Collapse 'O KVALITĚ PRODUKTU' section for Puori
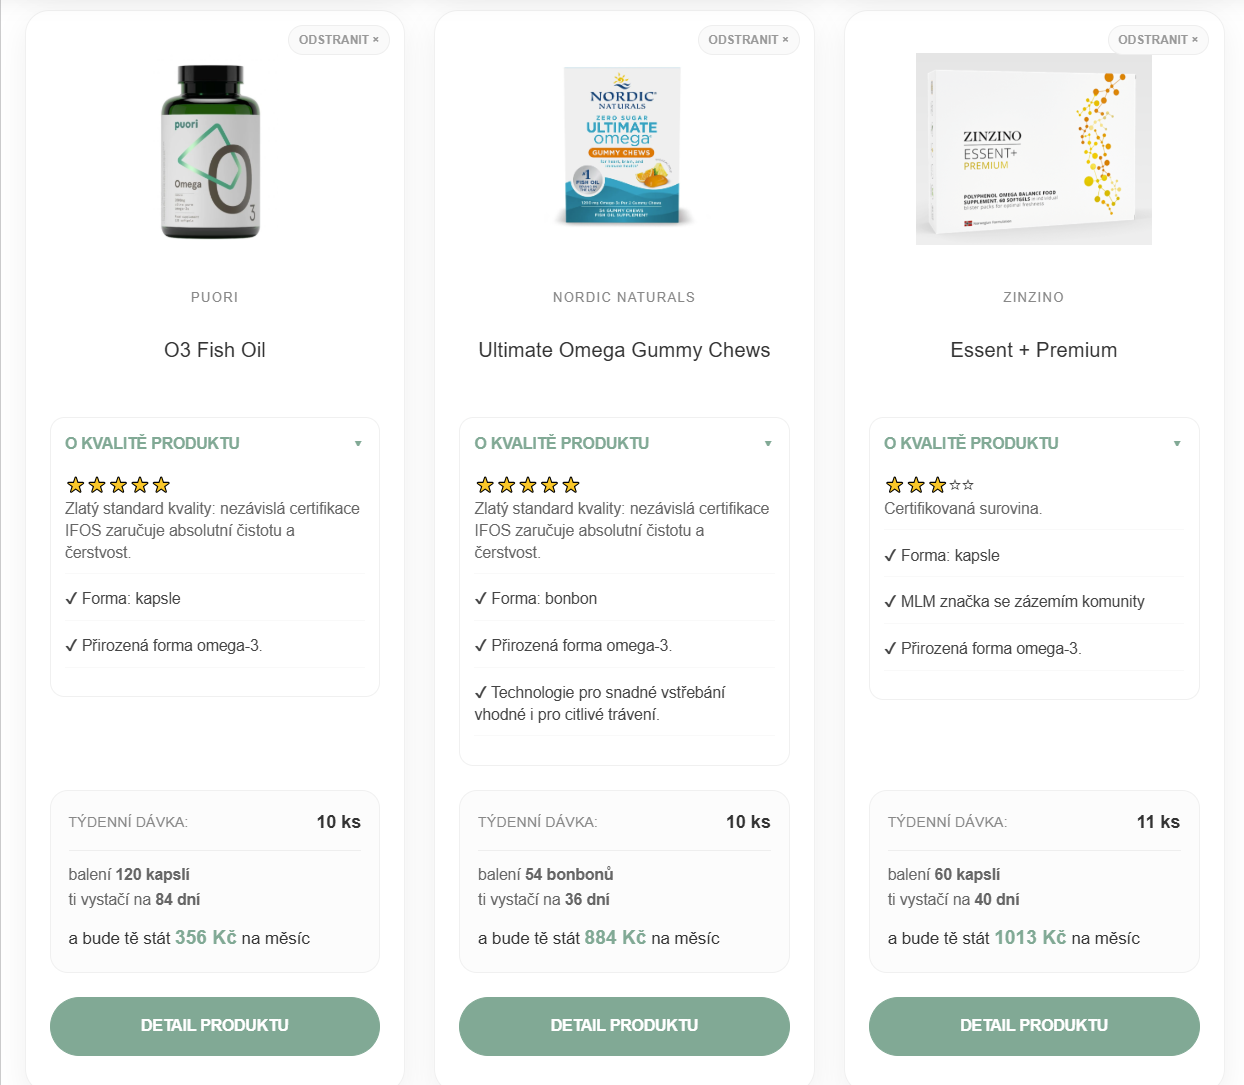This screenshot has height=1085, width=1244. click(358, 442)
